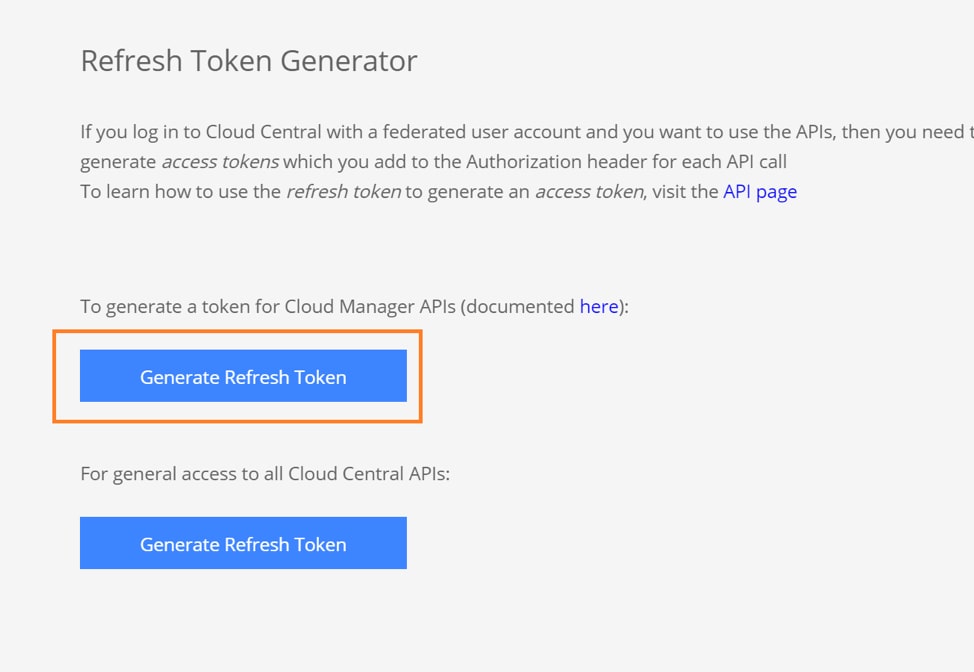The image size is (974, 672).
Task: Click 'If you log in to' sentence start
Action: (138, 132)
